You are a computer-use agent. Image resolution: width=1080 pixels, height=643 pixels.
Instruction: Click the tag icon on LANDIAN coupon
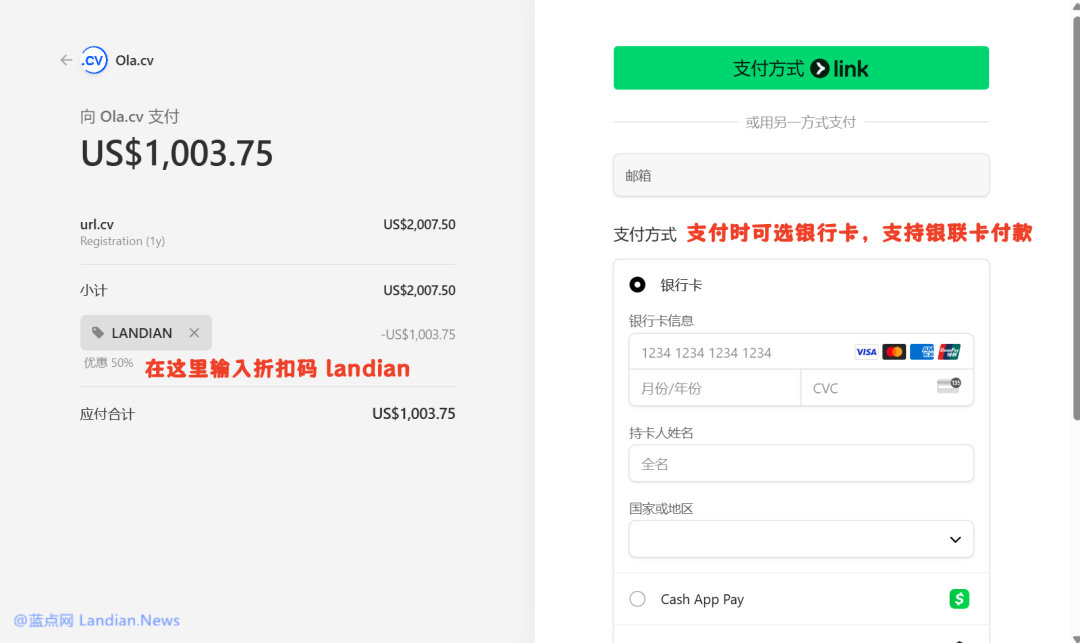(x=98, y=333)
